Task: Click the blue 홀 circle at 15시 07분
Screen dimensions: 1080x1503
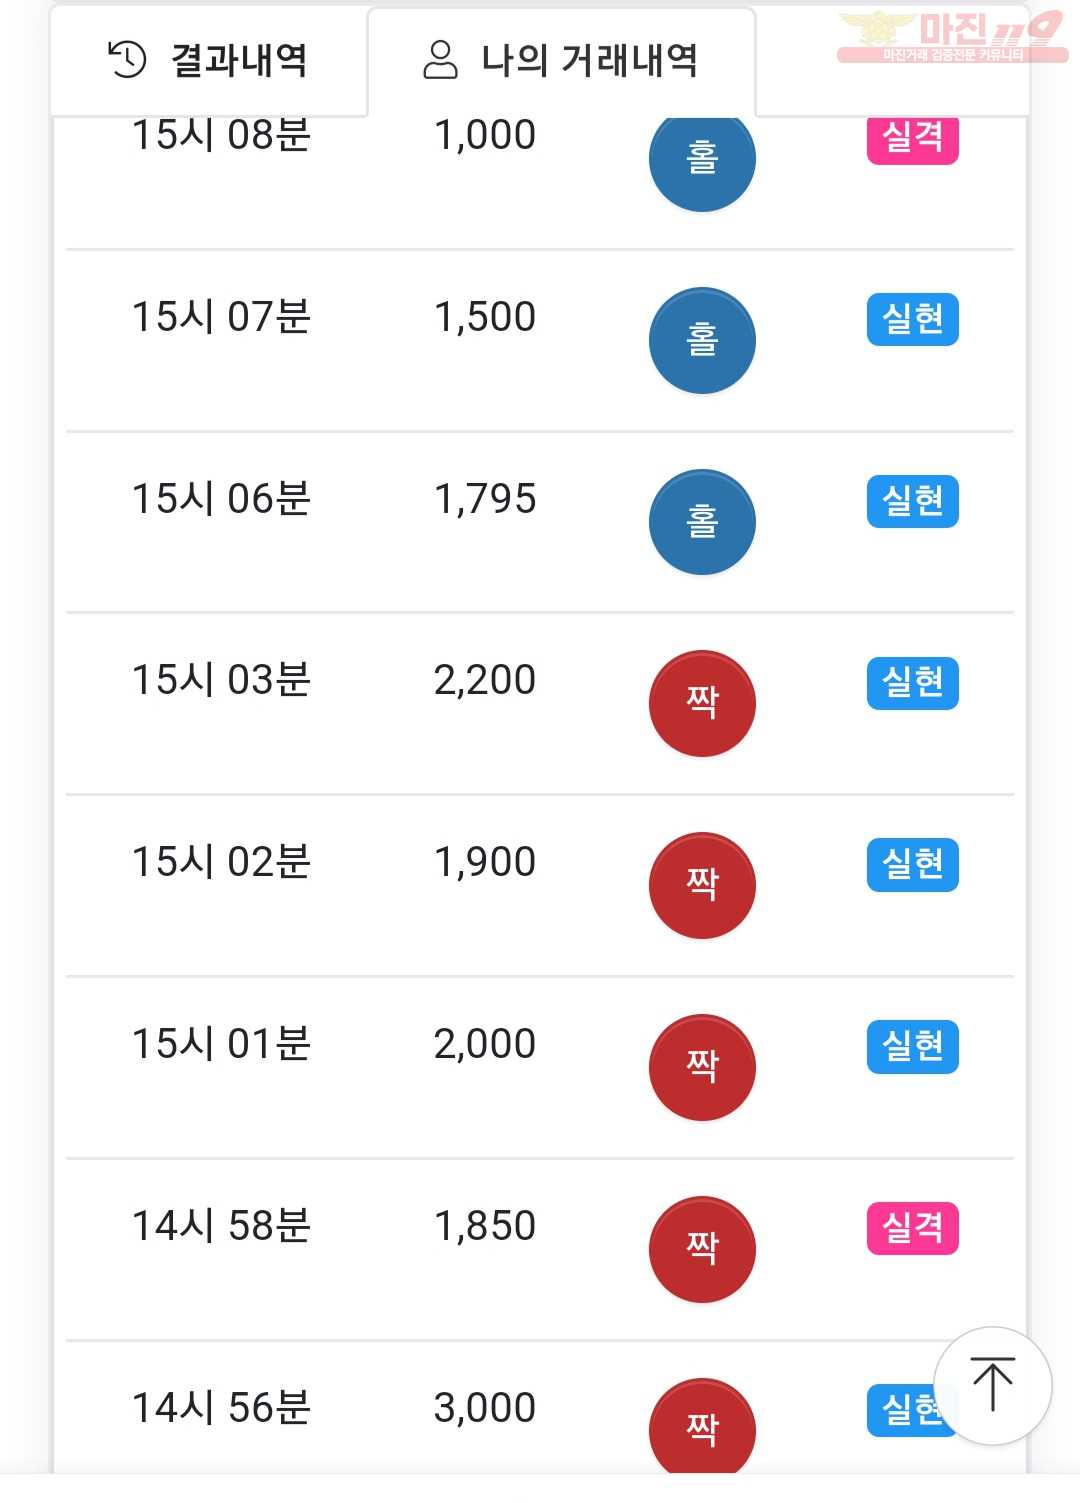Action: pos(702,340)
